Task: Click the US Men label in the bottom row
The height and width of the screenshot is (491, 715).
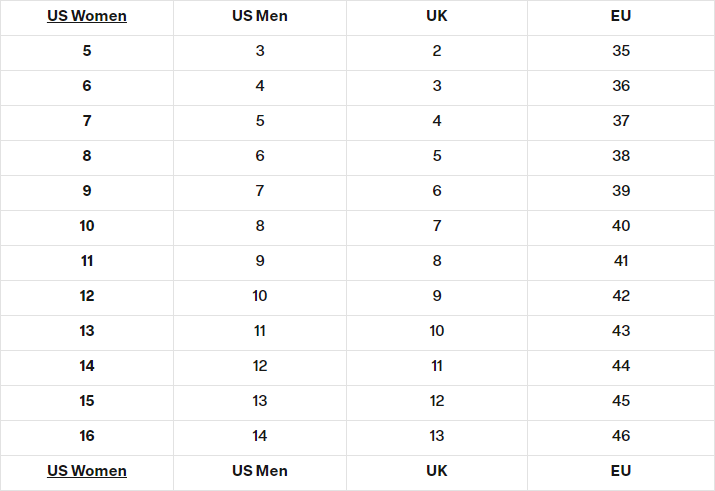Action: point(260,471)
